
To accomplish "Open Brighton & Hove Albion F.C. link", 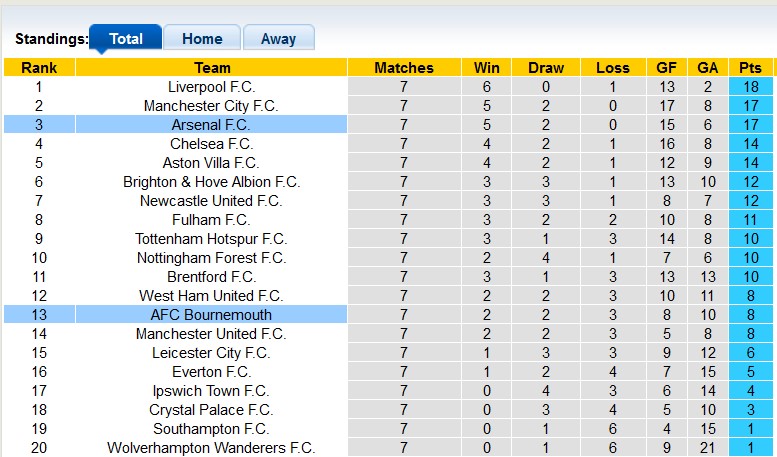I will pos(211,182).
